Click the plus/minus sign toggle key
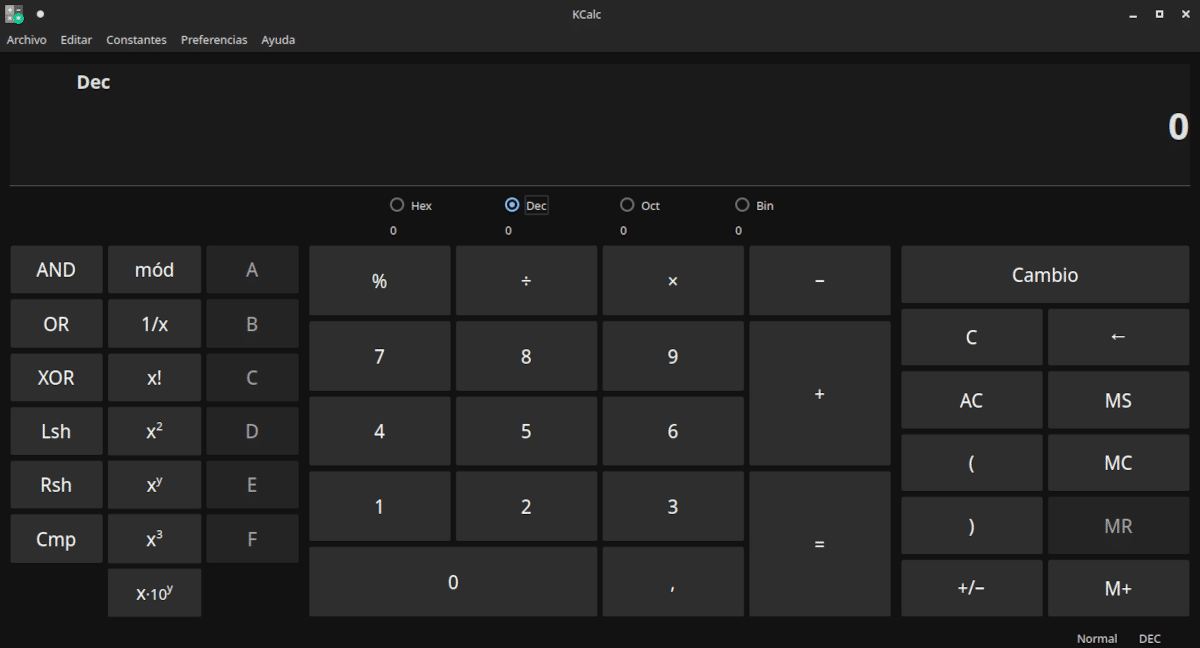Viewport: 1200px width, 648px height. tap(971, 588)
